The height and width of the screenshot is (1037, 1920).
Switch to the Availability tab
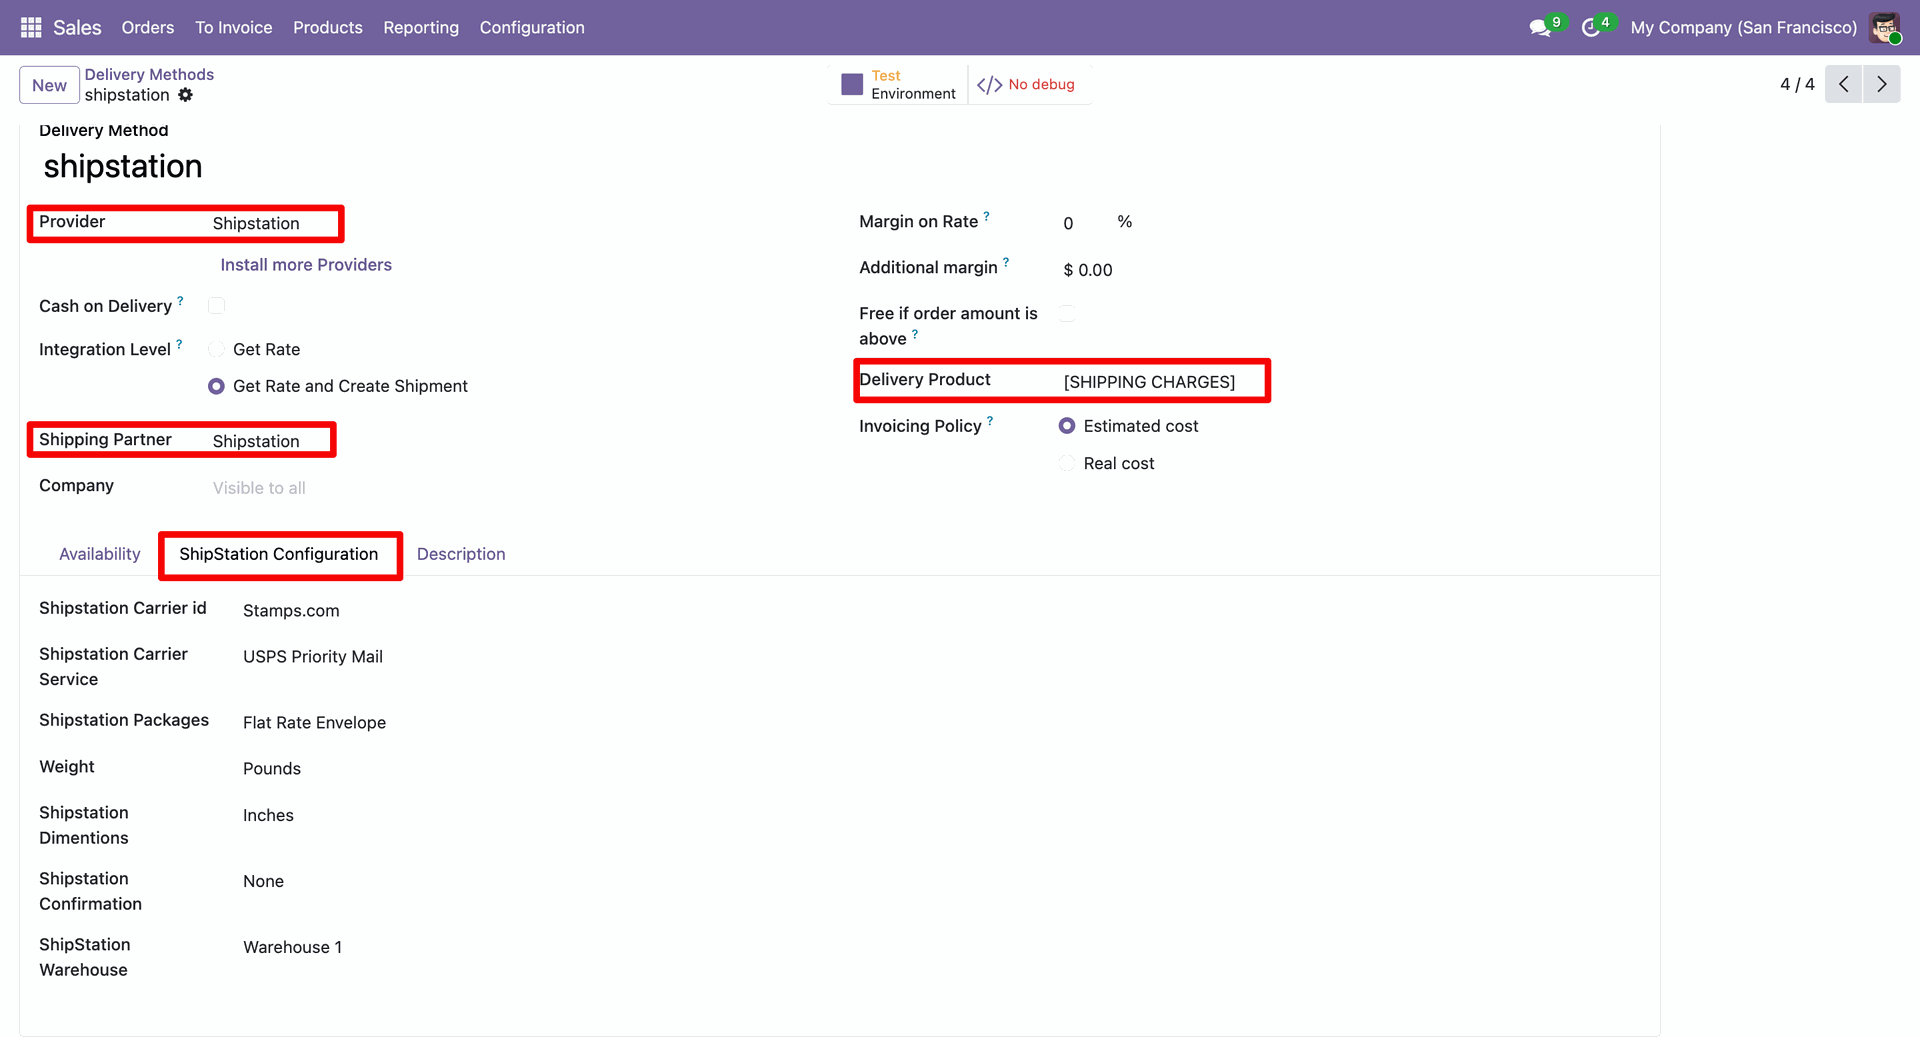pyautogui.click(x=100, y=554)
